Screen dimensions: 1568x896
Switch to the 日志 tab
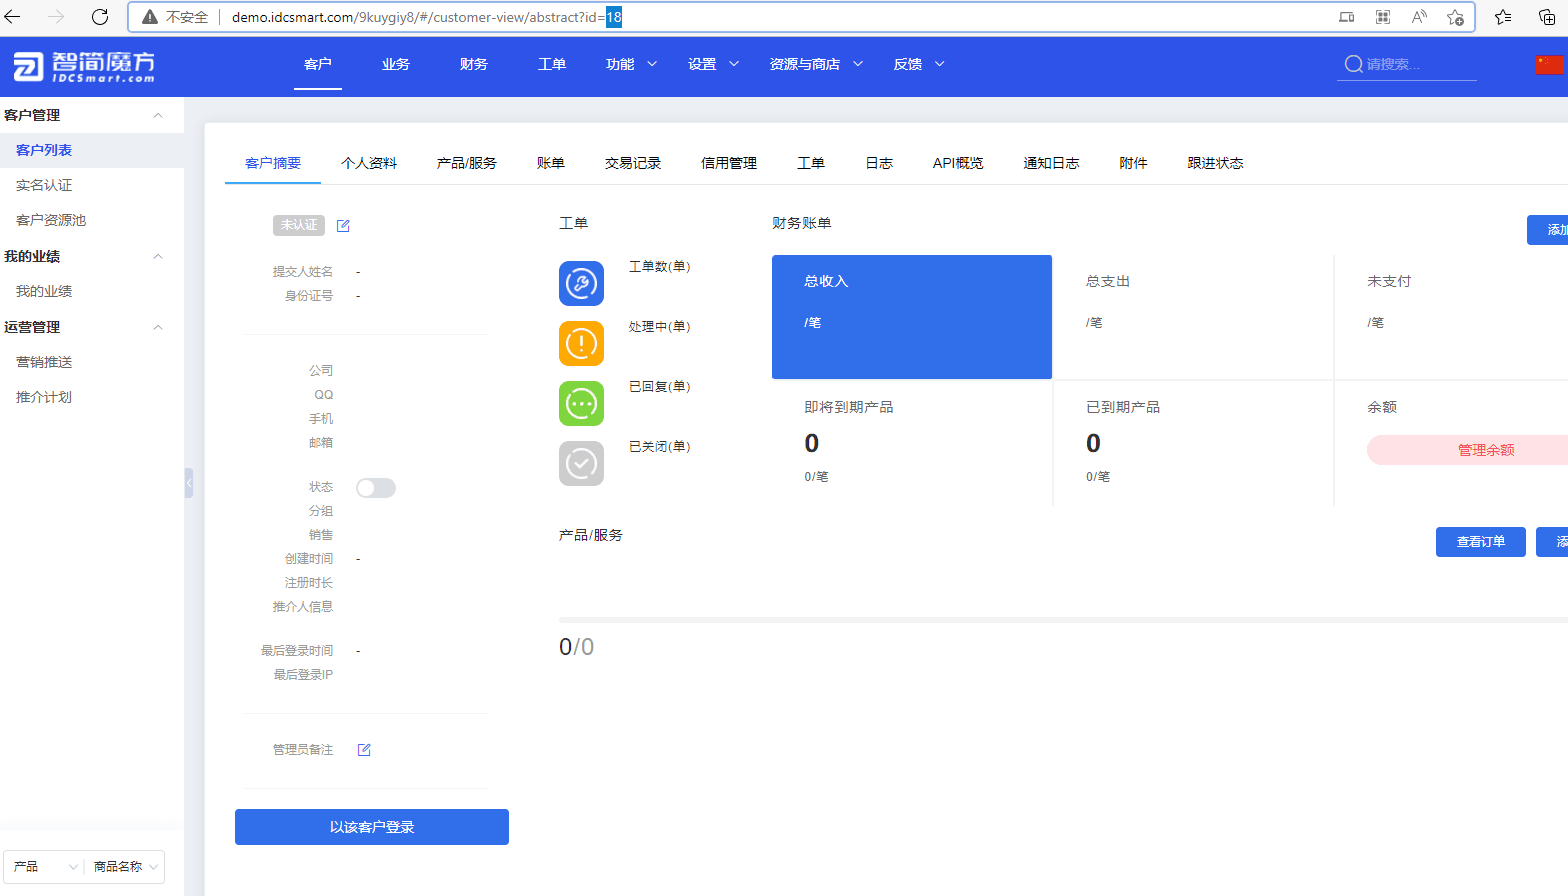[x=879, y=163]
